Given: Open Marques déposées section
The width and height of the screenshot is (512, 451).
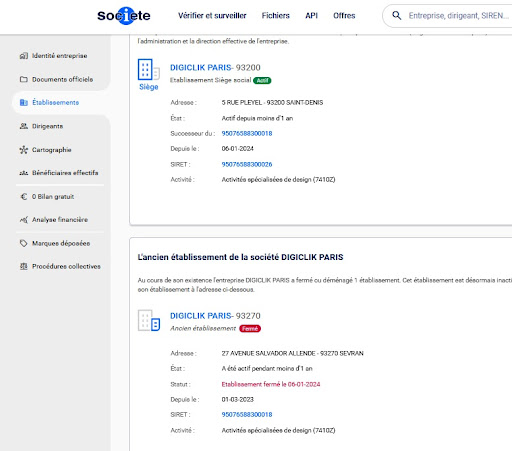Looking at the screenshot, I should click(x=61, y=243).
